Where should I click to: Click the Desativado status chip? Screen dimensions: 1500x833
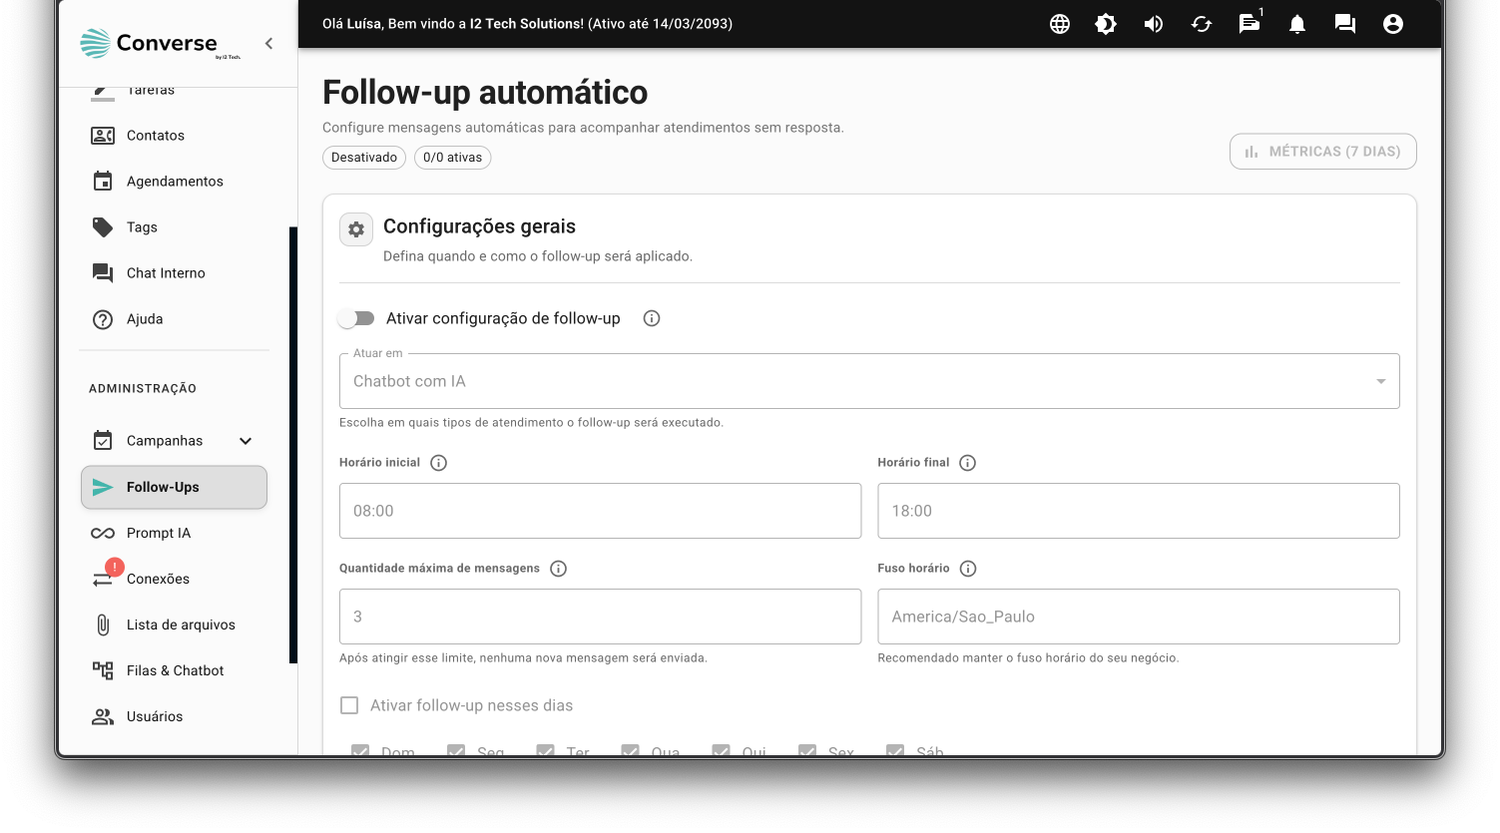pos(364,157)
